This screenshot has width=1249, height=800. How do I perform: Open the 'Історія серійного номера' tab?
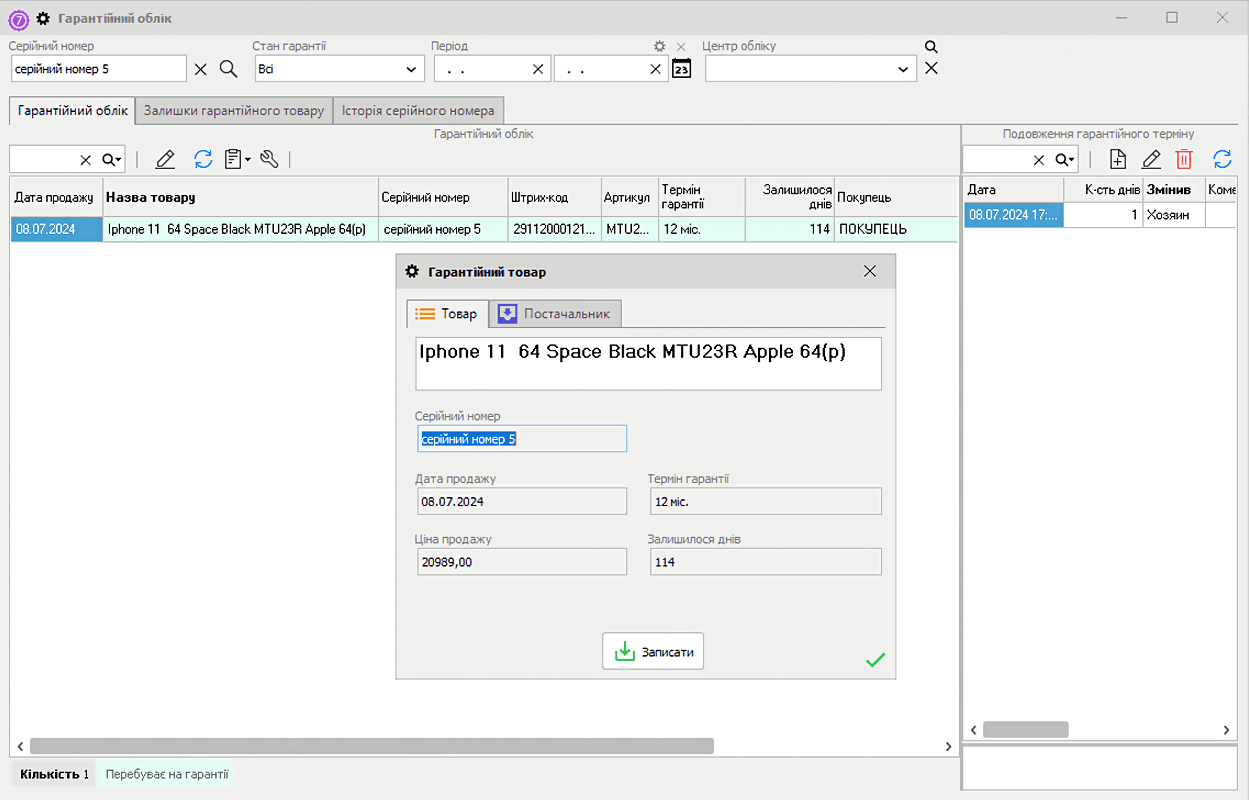[418, 111]
